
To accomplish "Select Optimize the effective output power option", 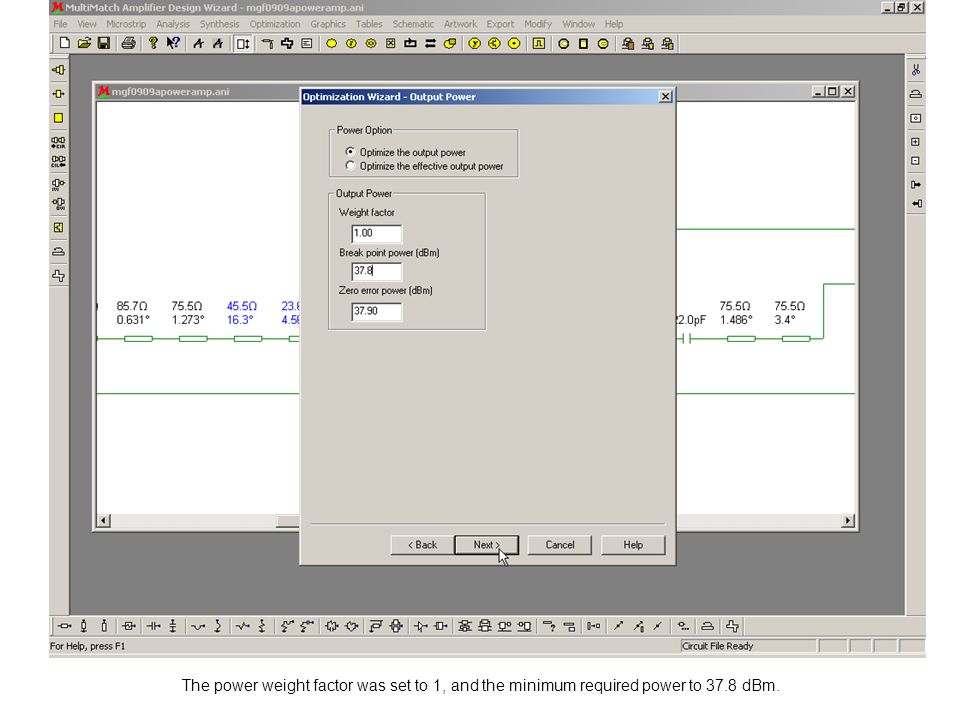I will (350, 165).
